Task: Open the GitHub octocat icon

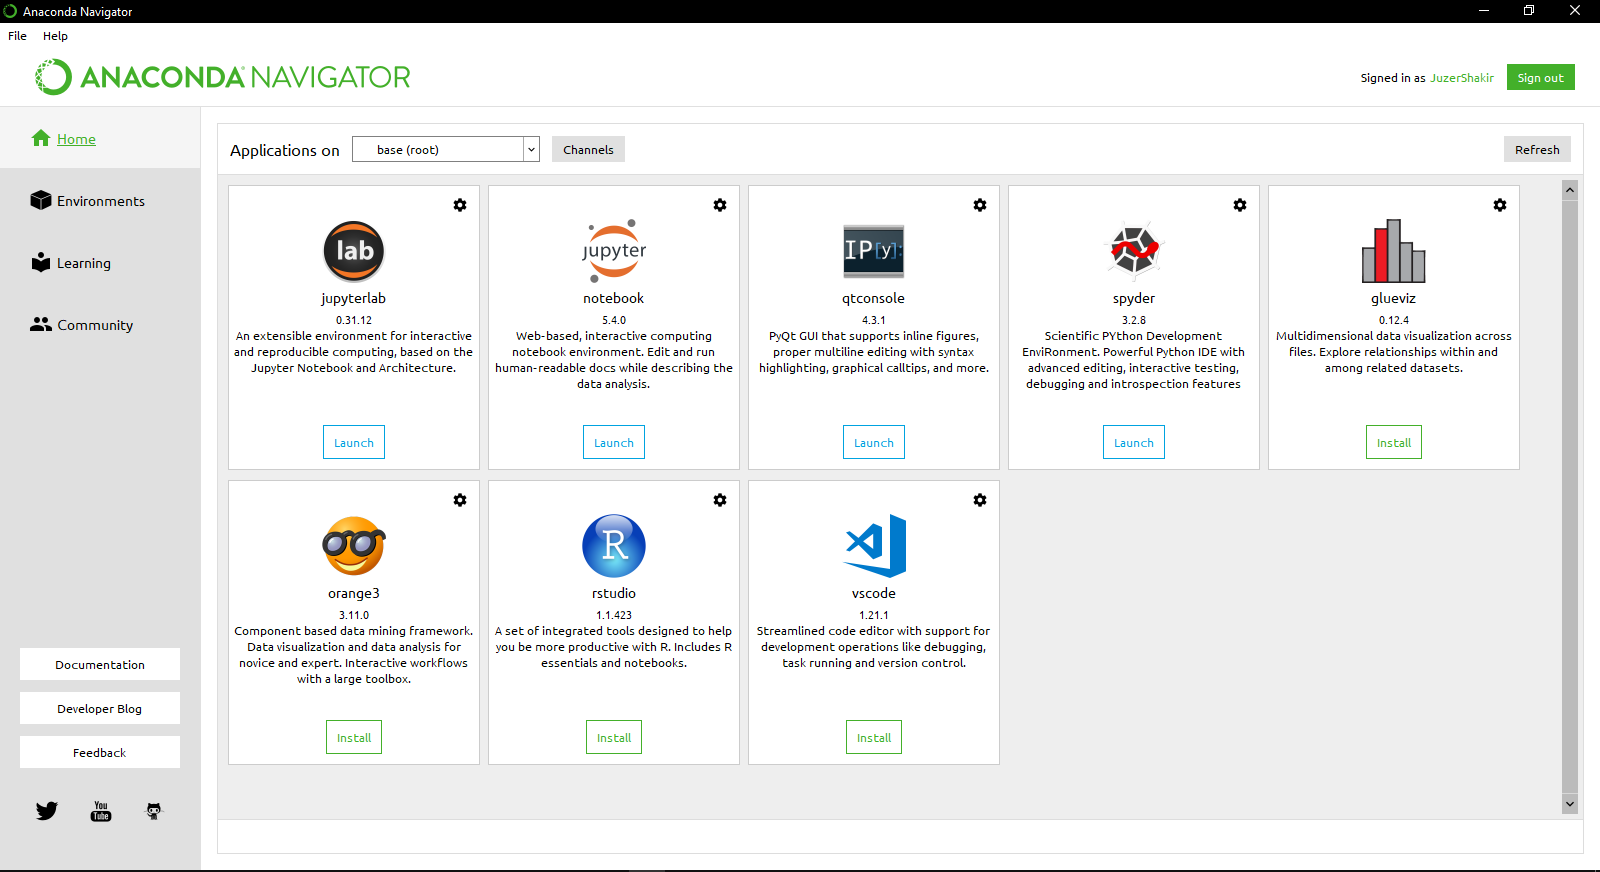Action: point(154,811)
